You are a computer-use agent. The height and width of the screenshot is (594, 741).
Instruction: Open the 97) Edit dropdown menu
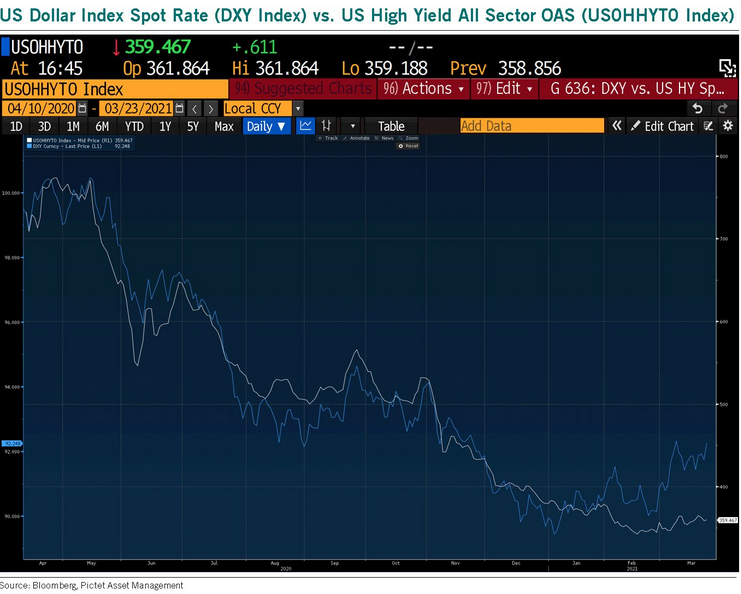point(504,88)
